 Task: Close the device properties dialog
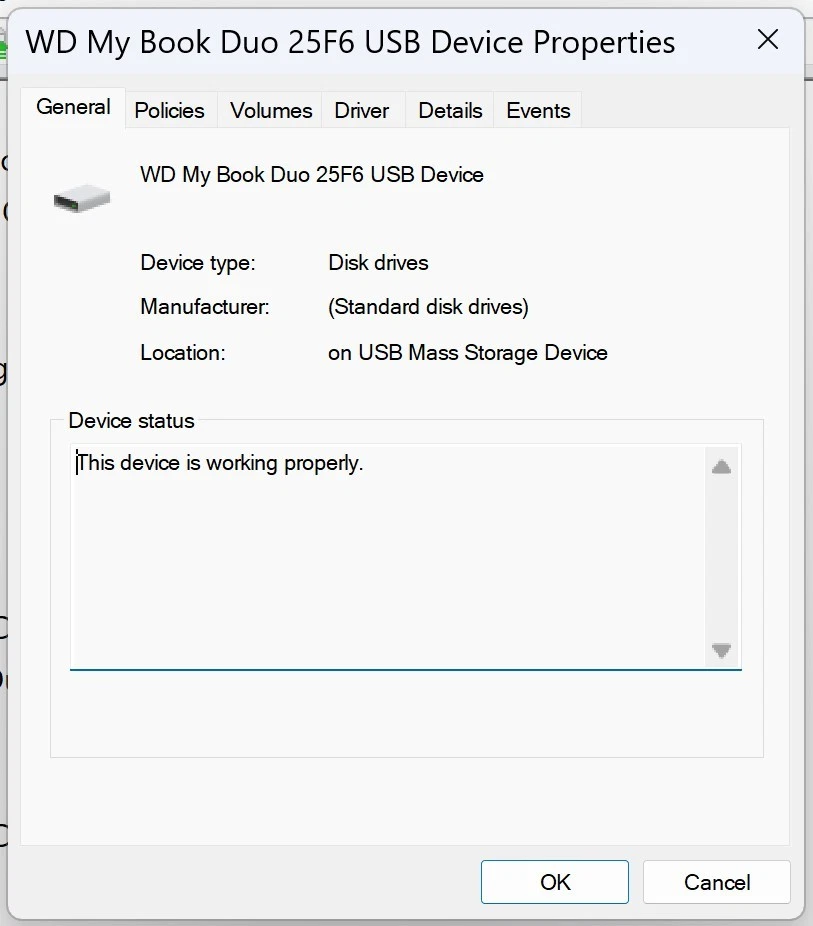pyautogui.click(x=767, y=40)
